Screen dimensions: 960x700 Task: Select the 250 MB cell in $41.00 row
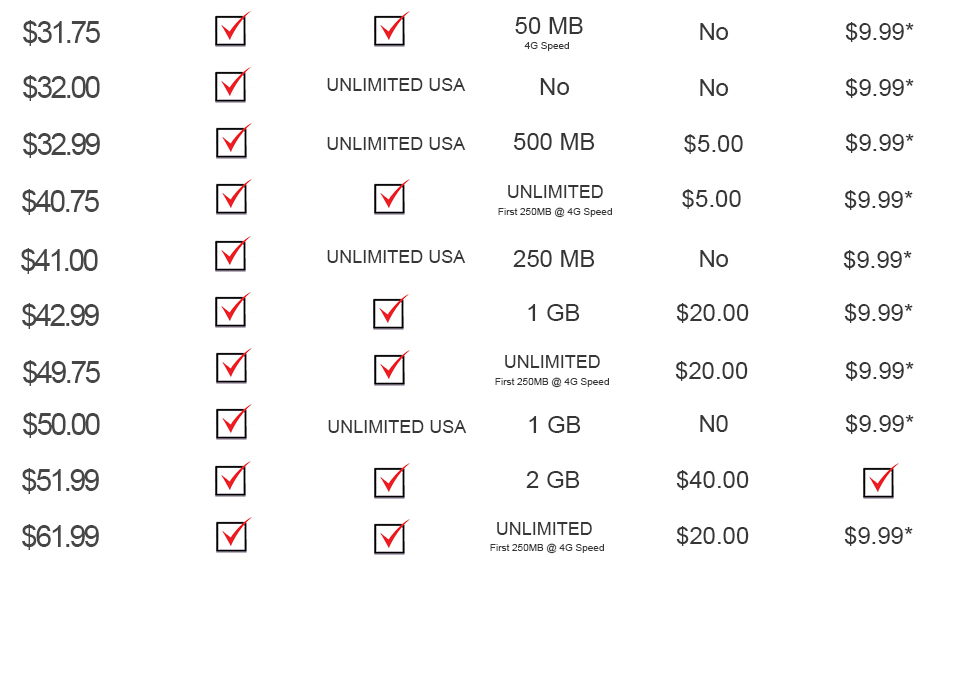click(x=553, y=259)
